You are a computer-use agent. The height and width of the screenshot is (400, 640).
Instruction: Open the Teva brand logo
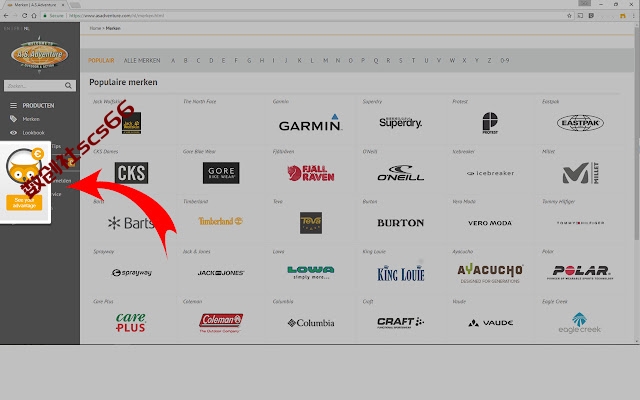click(311, 223)
